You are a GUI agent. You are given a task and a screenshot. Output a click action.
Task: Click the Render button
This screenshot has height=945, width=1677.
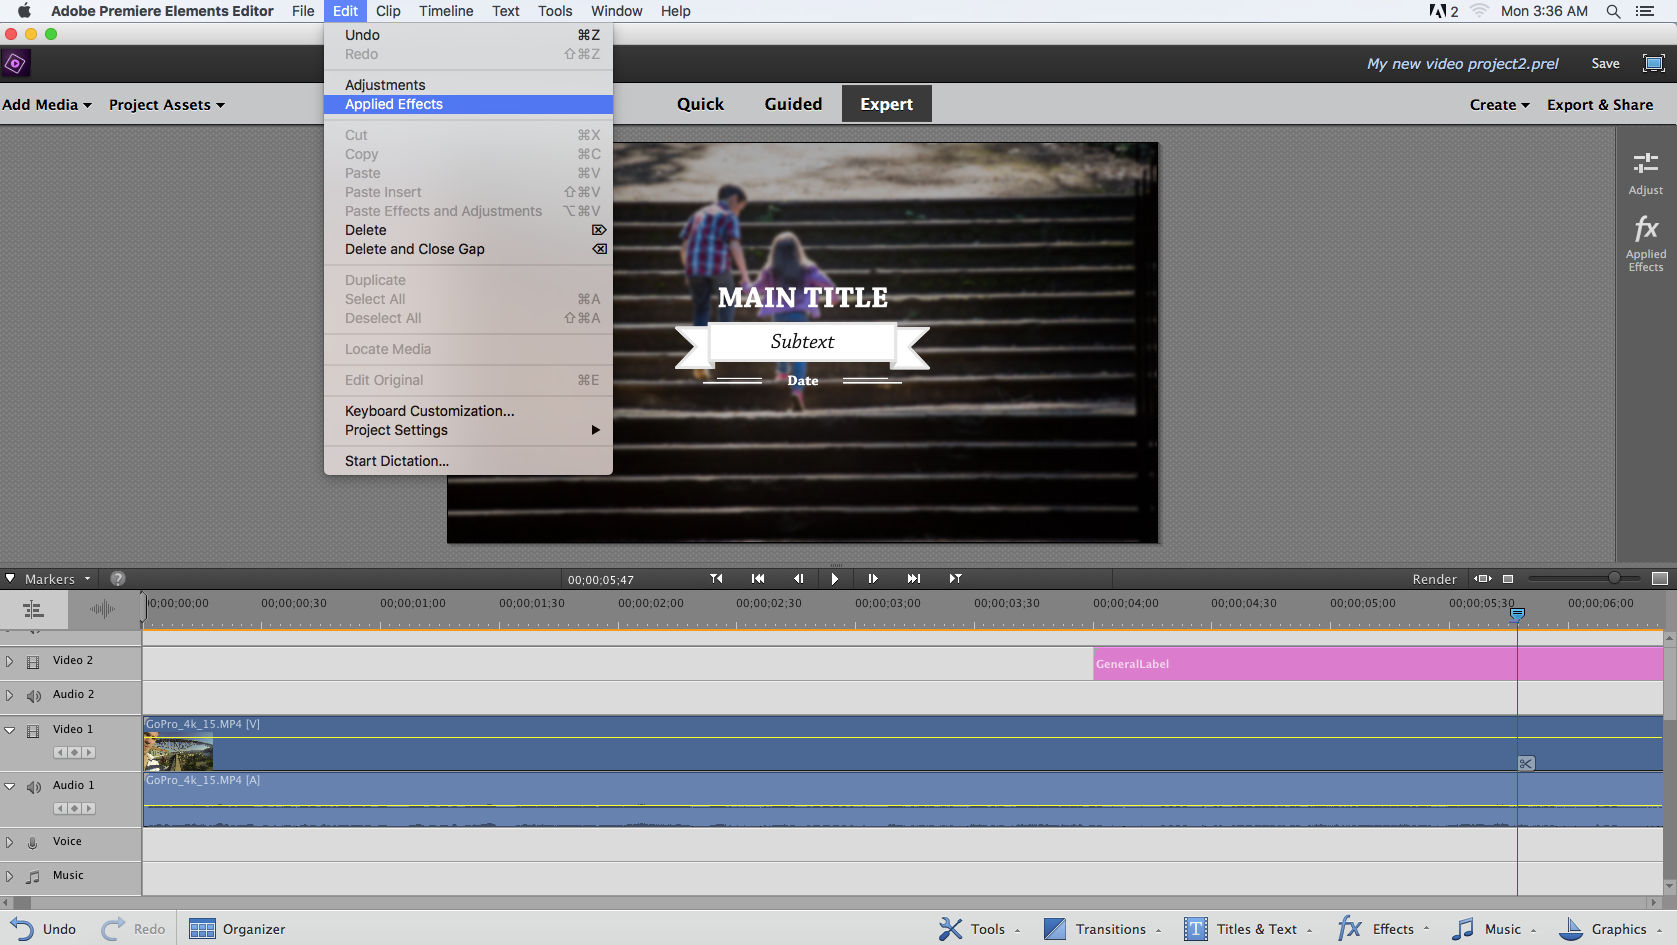click(1434, 579)
